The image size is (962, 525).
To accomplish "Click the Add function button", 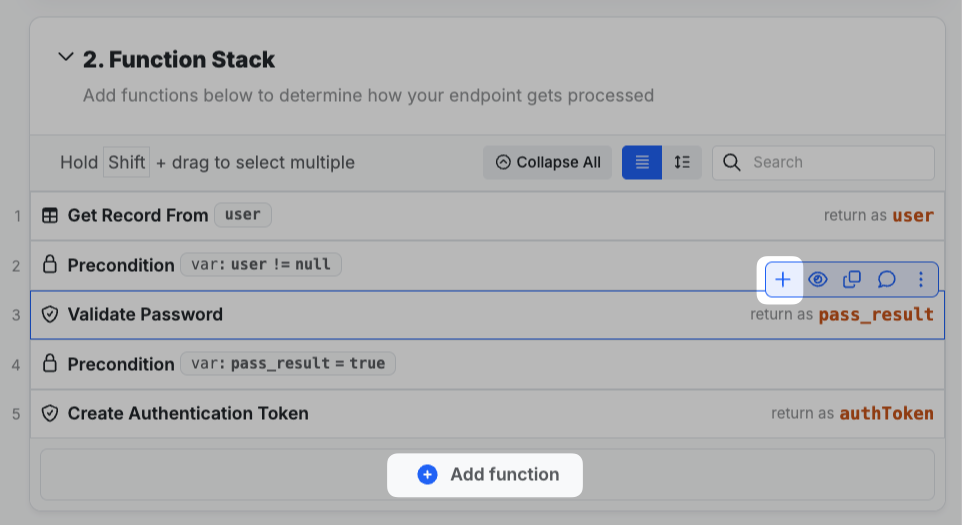I will coord(486,474).
